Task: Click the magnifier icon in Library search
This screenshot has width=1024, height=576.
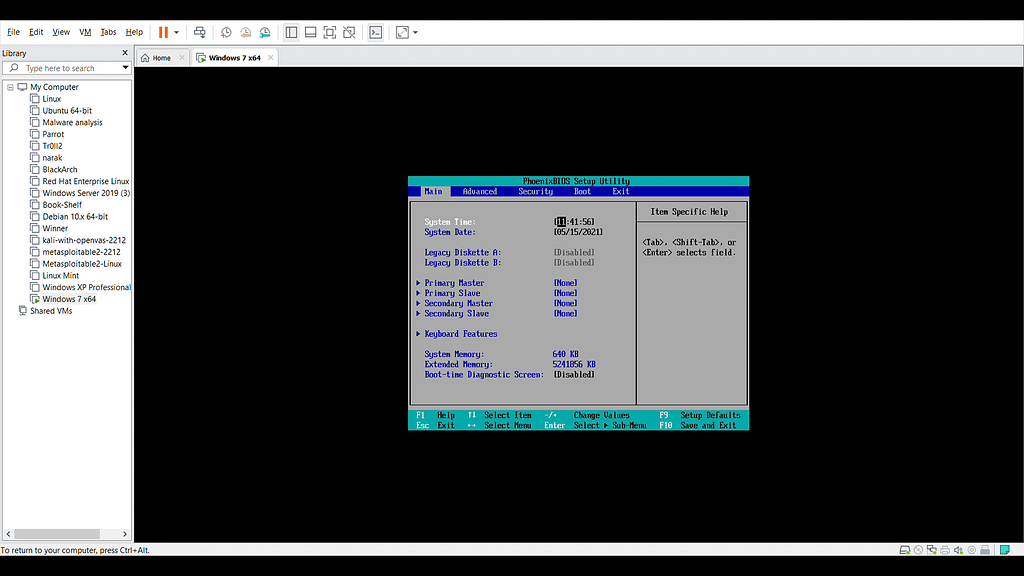Action: pos(14,68)
